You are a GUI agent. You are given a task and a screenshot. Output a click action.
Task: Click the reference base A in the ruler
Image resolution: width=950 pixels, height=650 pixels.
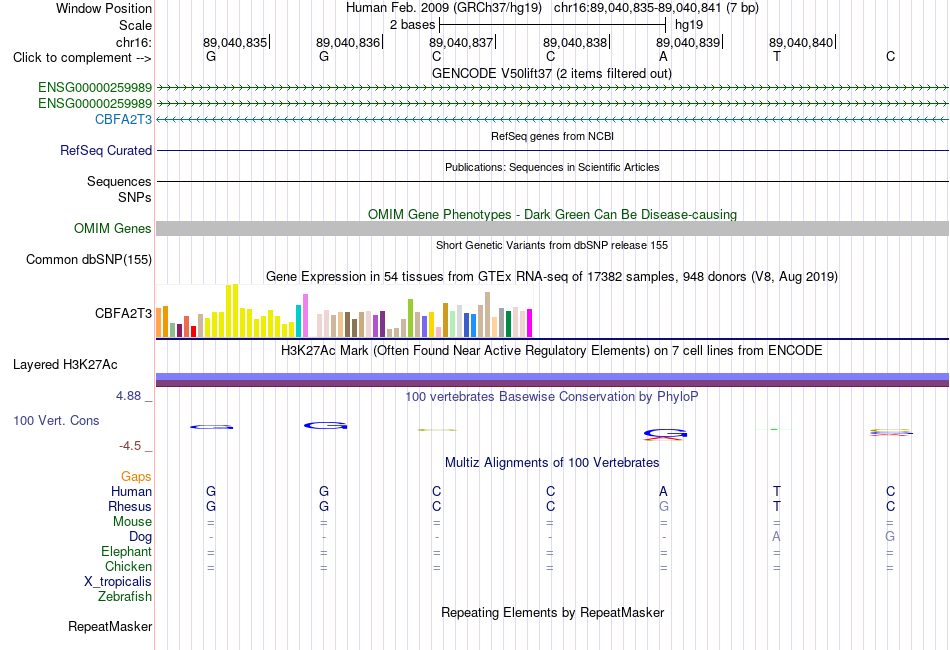[663, 56]
